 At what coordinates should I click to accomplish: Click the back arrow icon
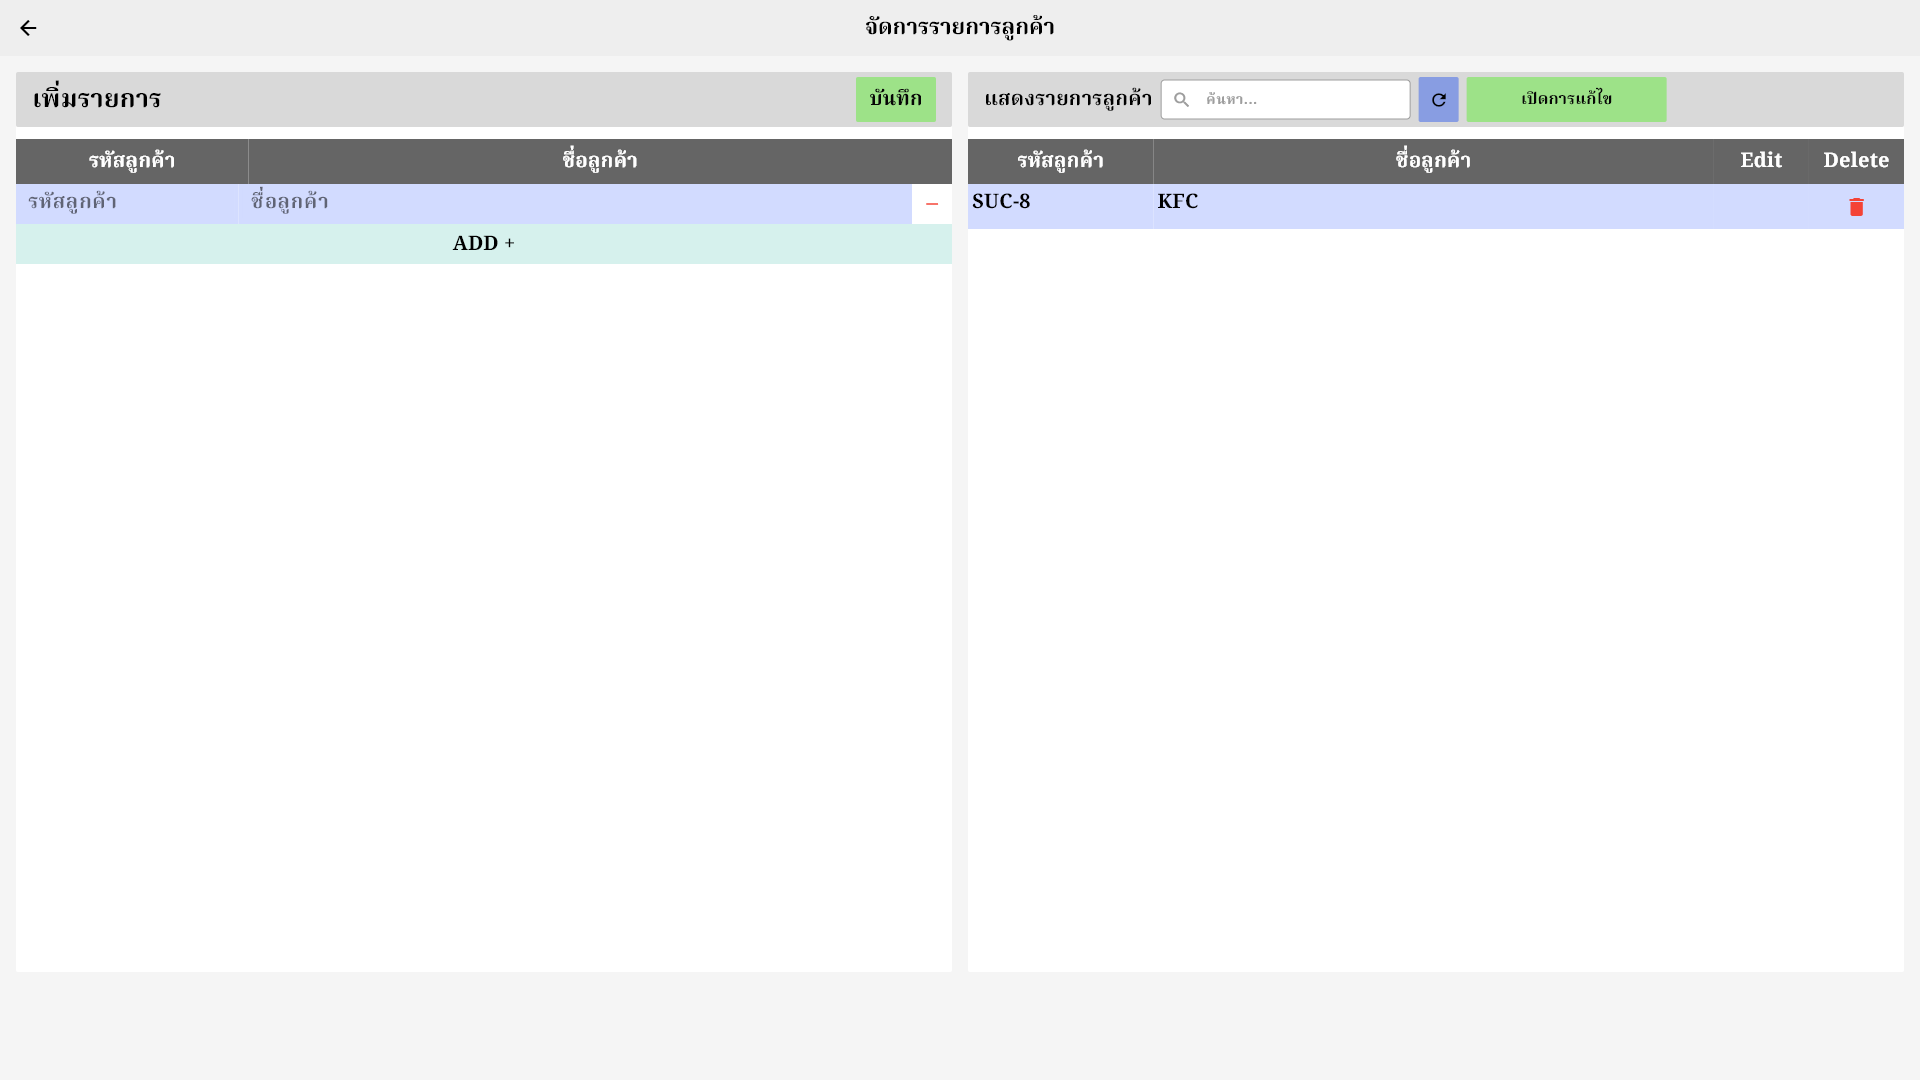[x=28, y=28]
